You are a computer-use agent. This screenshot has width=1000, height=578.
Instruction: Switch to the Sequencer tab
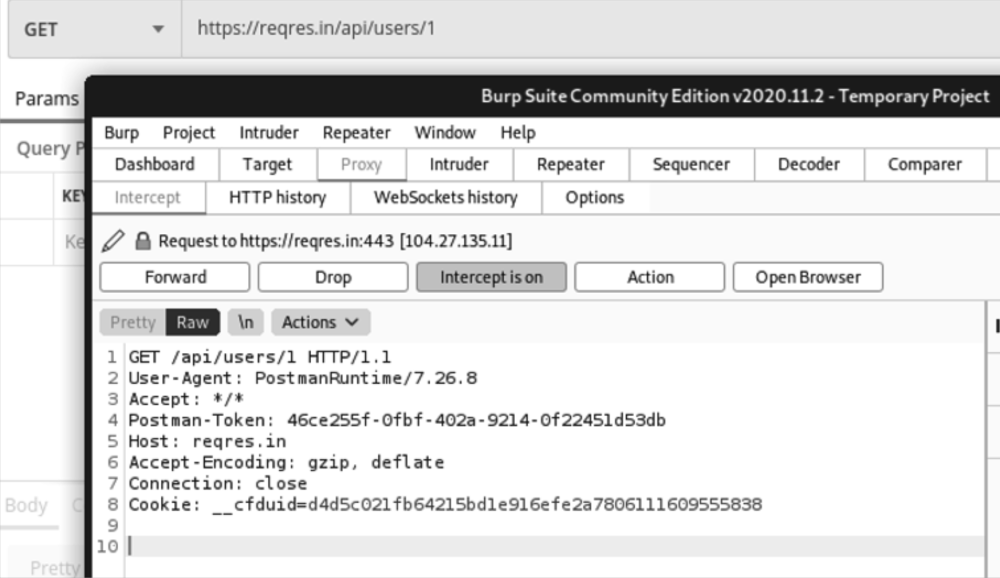point(691,165)
